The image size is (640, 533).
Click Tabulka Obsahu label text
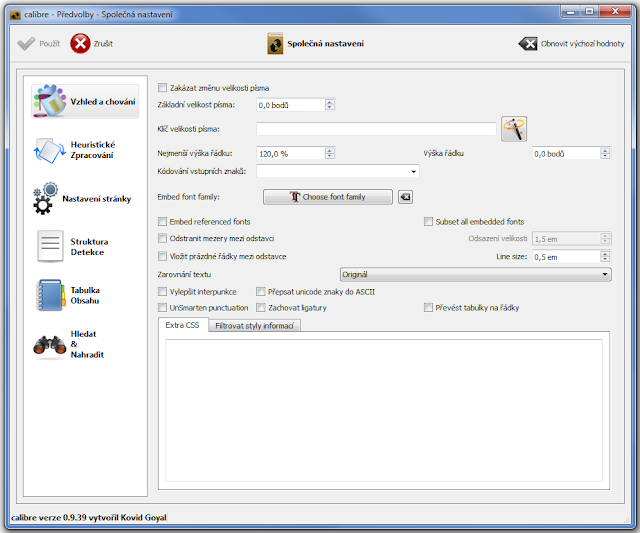coord(85,295)
